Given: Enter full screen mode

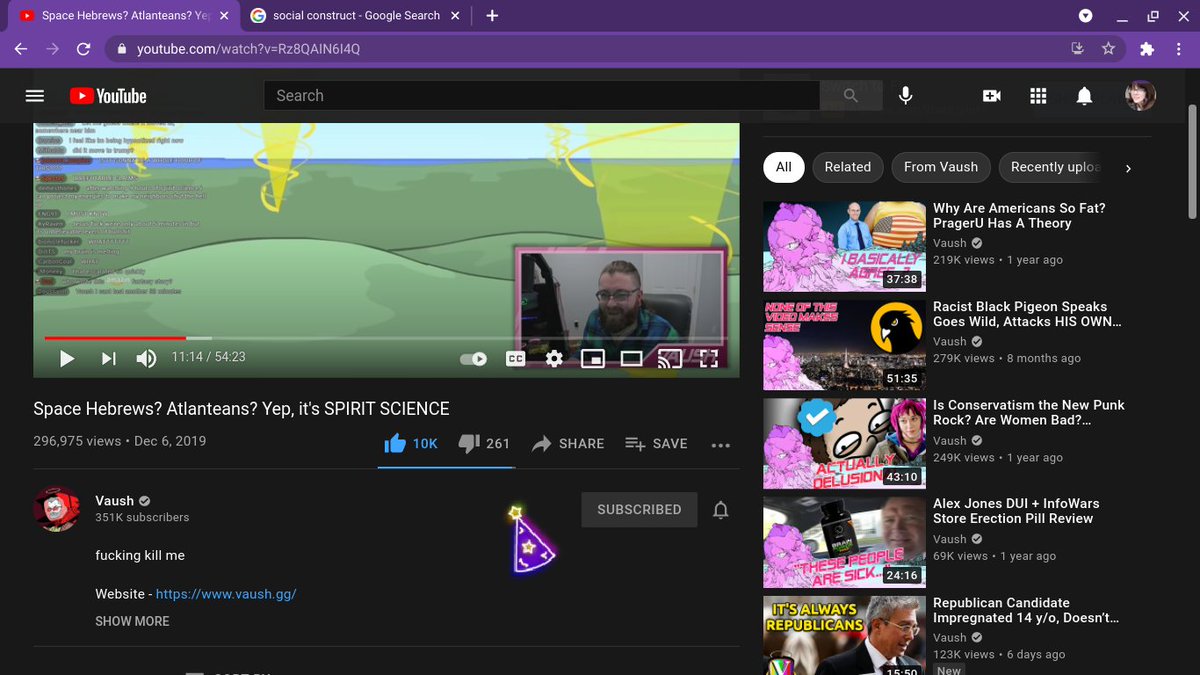Looking at the screenshot, I should 708,358.
